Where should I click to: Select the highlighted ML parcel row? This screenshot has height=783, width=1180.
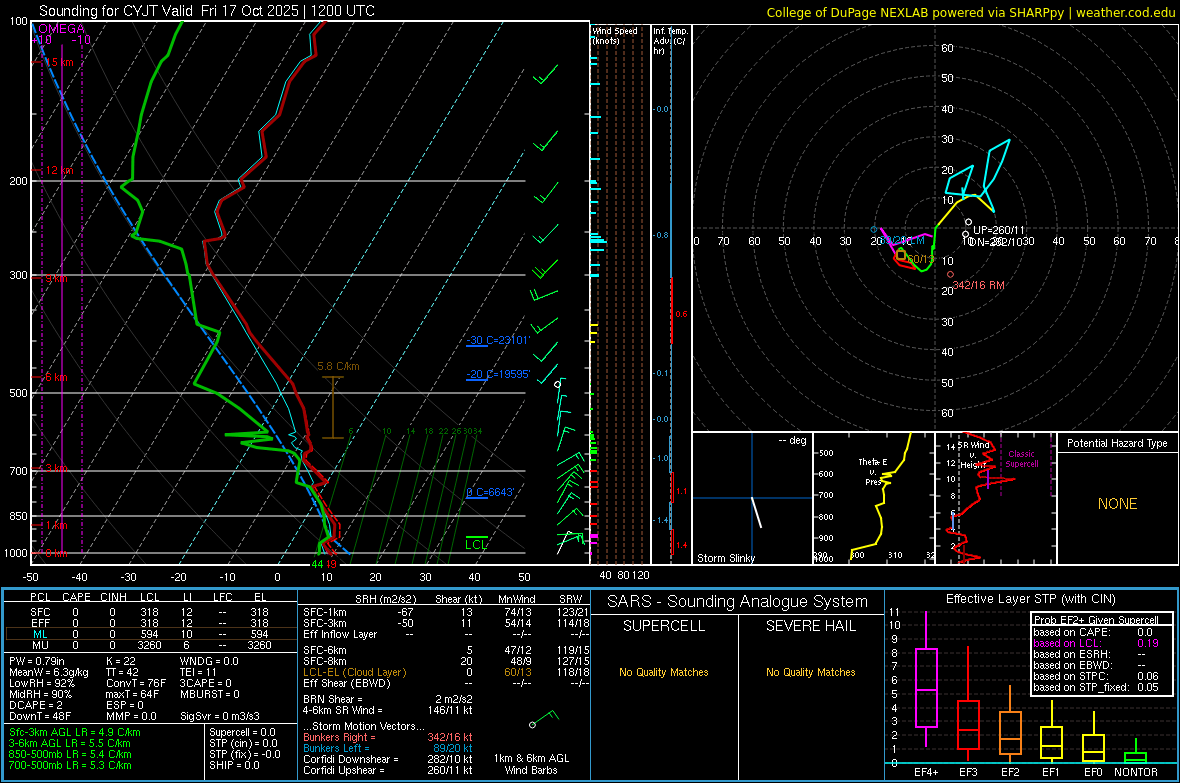point(151,634)
